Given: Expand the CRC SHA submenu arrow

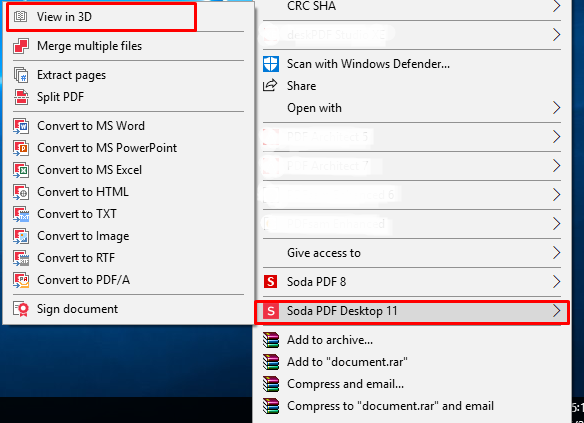Looking at the screenshot, I should [x=556, y=6].
